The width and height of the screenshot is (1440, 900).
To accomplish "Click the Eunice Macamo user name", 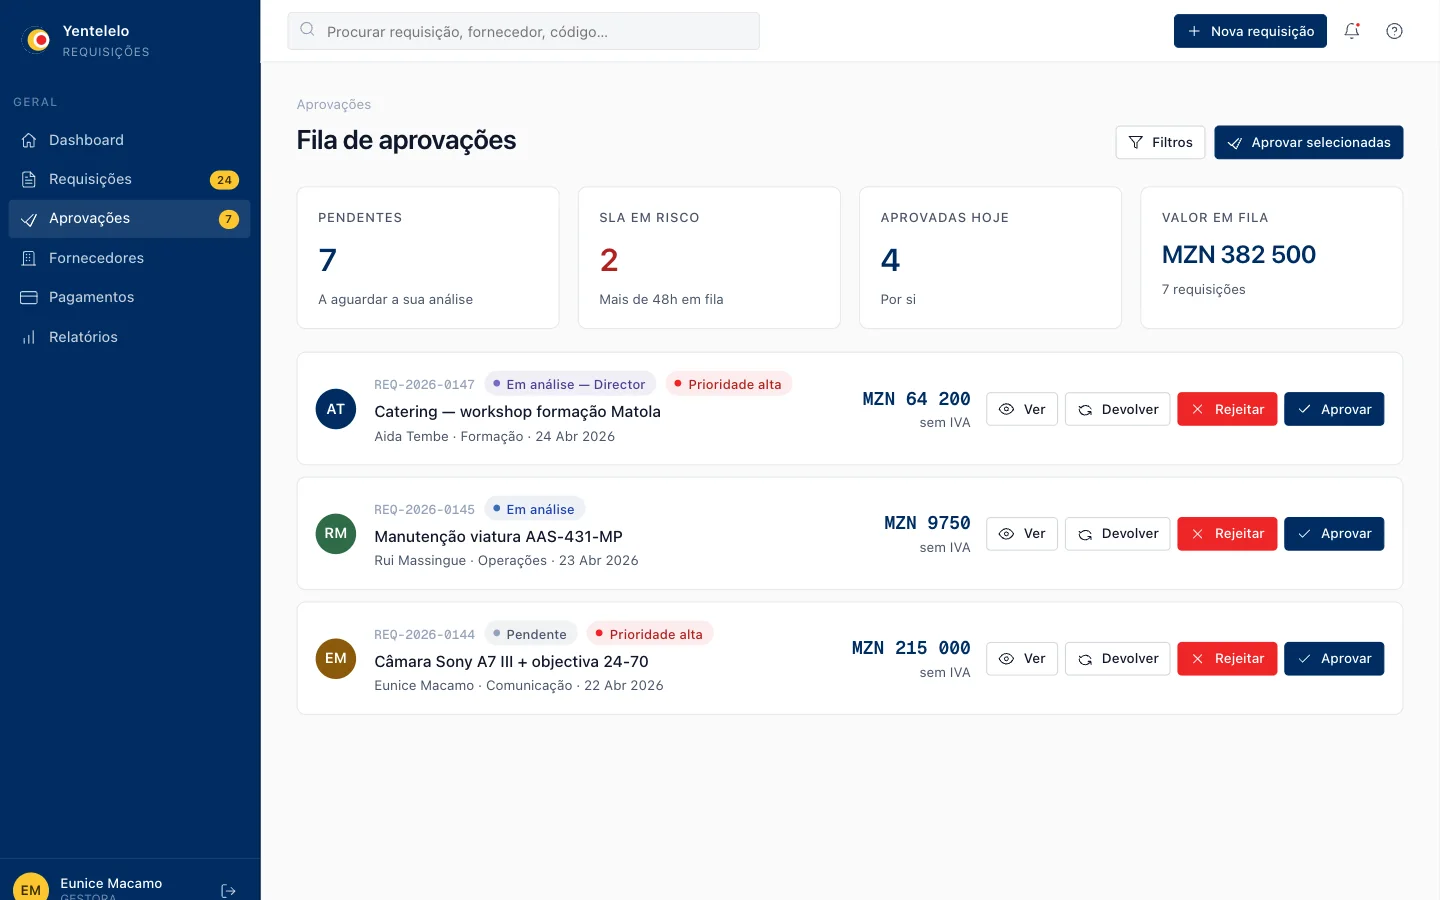I will tap(111, 883).
